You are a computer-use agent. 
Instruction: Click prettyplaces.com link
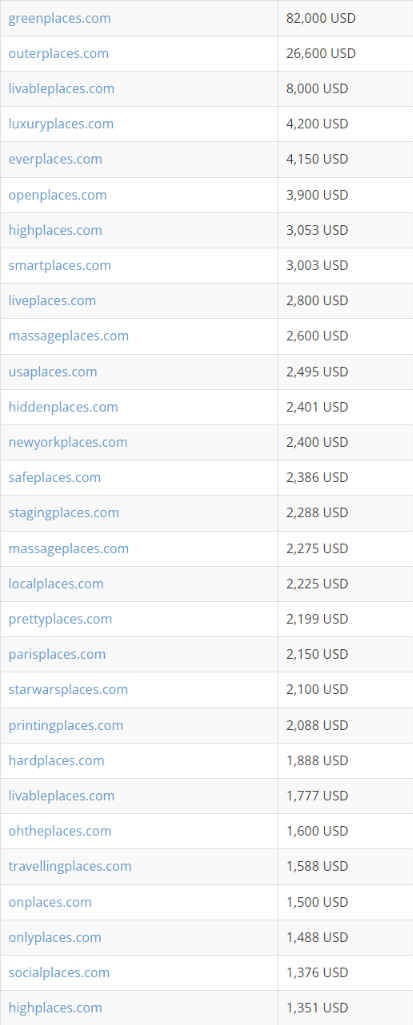click(x=60, y=618)
